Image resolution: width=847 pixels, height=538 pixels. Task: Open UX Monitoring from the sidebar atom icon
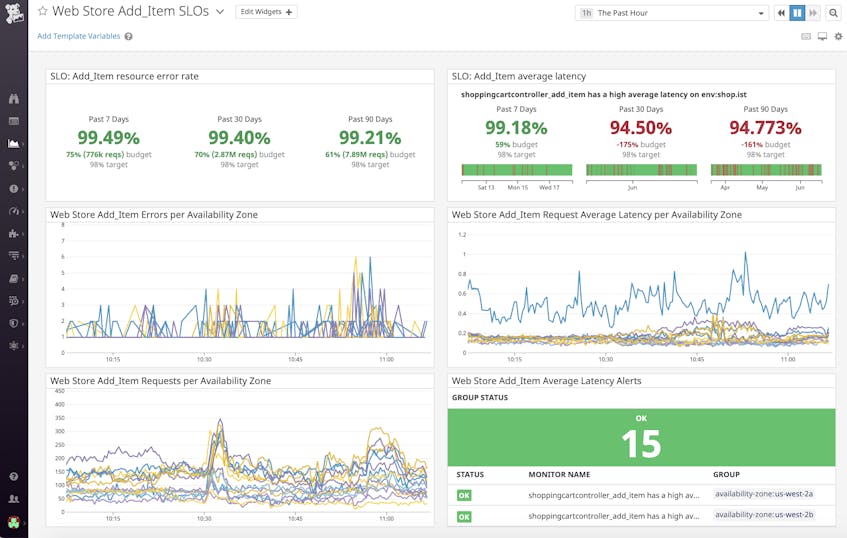tap(14, 345)
